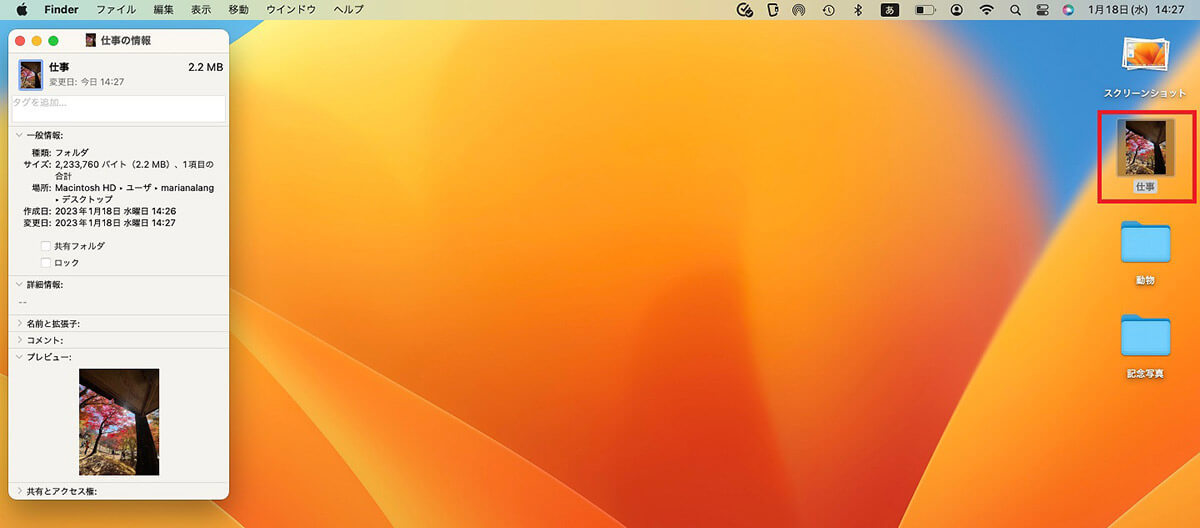
Task: Launch Siri from the menu bar
Action: pyautogui.click(x=1068, y=9)
